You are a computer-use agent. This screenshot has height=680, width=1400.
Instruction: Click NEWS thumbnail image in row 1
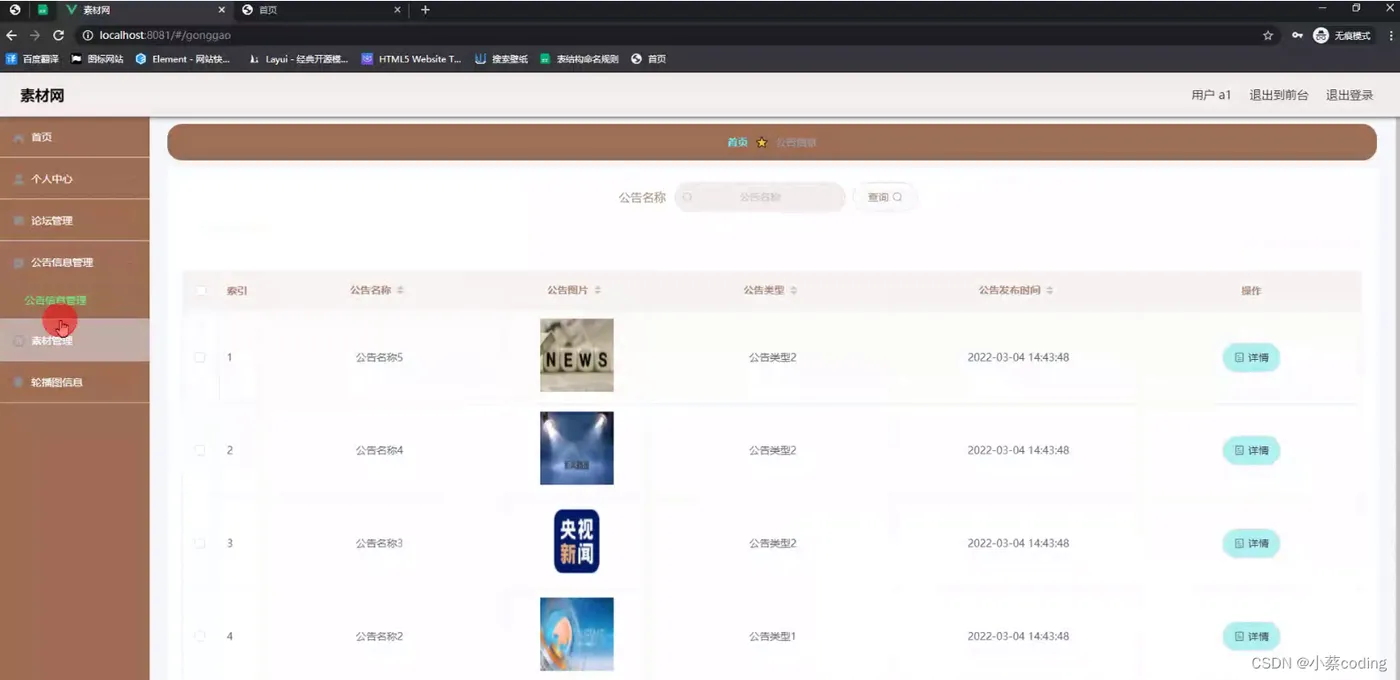point(577,355)
